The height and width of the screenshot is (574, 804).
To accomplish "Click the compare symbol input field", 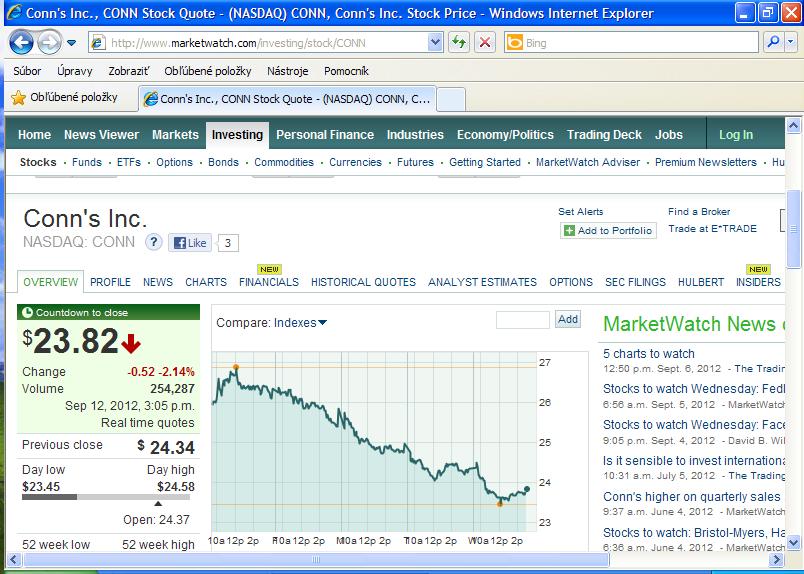I will tap(522, 320).
